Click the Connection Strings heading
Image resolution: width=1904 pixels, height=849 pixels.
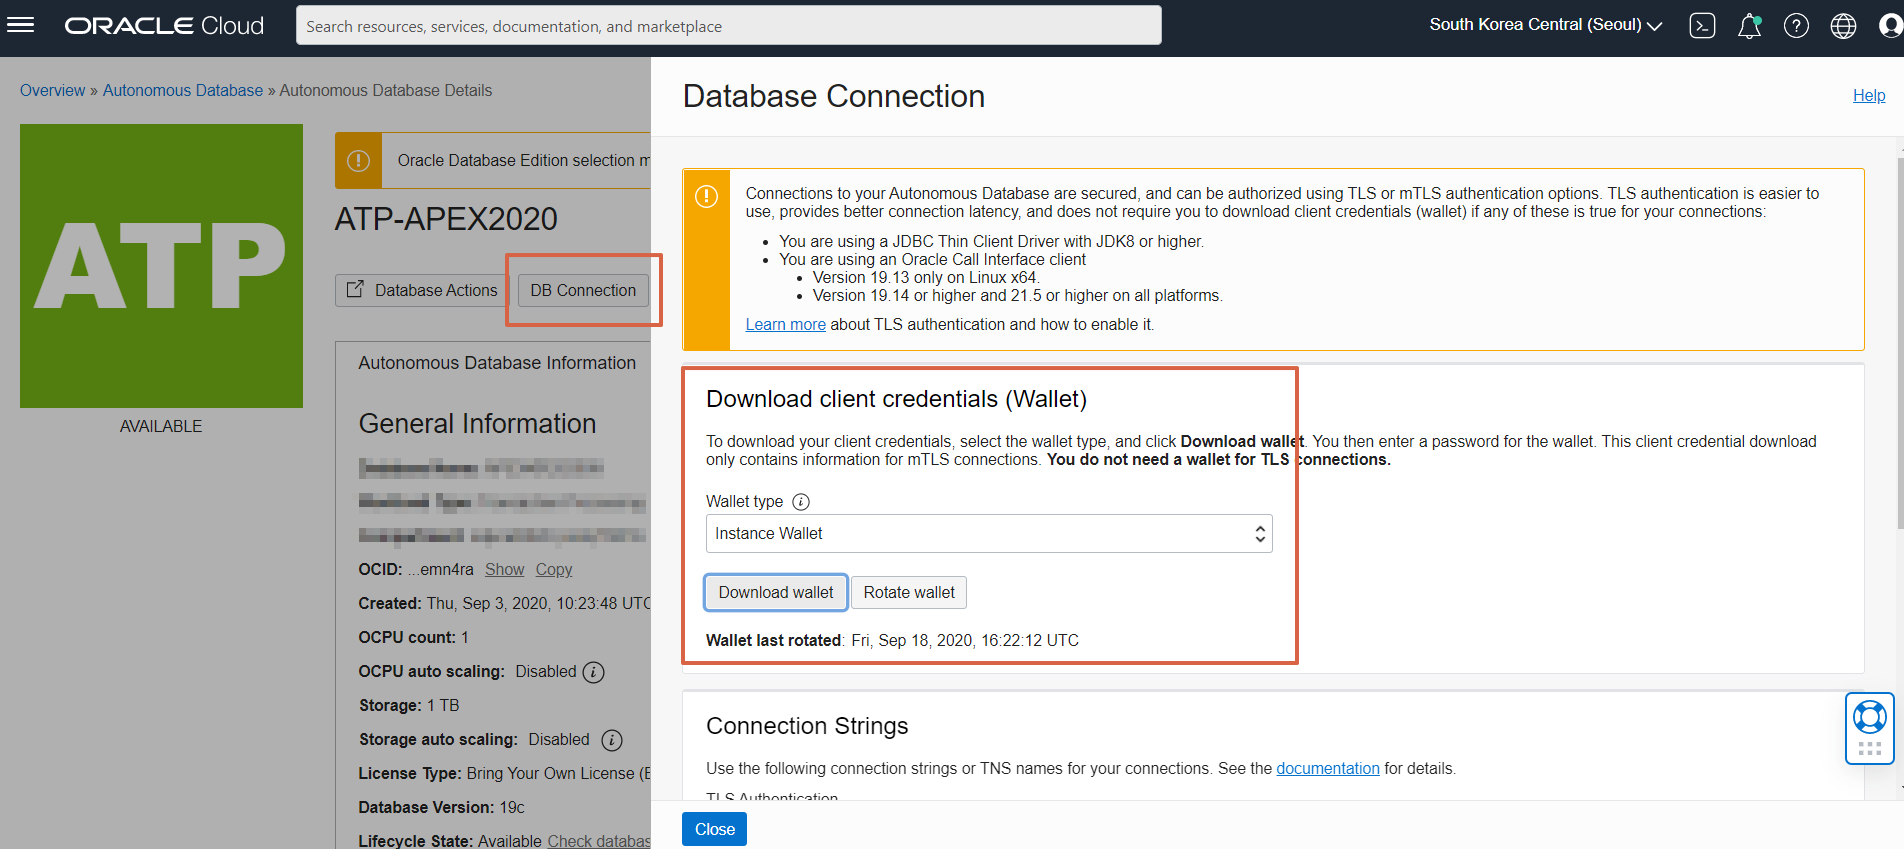807,726
